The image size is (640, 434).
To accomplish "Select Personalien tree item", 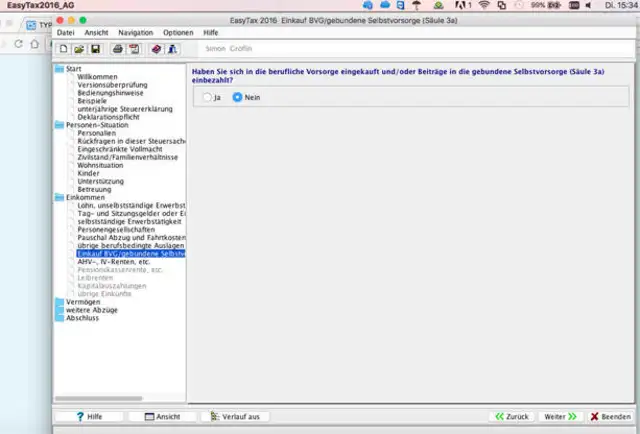I will [x=96, y=133].
